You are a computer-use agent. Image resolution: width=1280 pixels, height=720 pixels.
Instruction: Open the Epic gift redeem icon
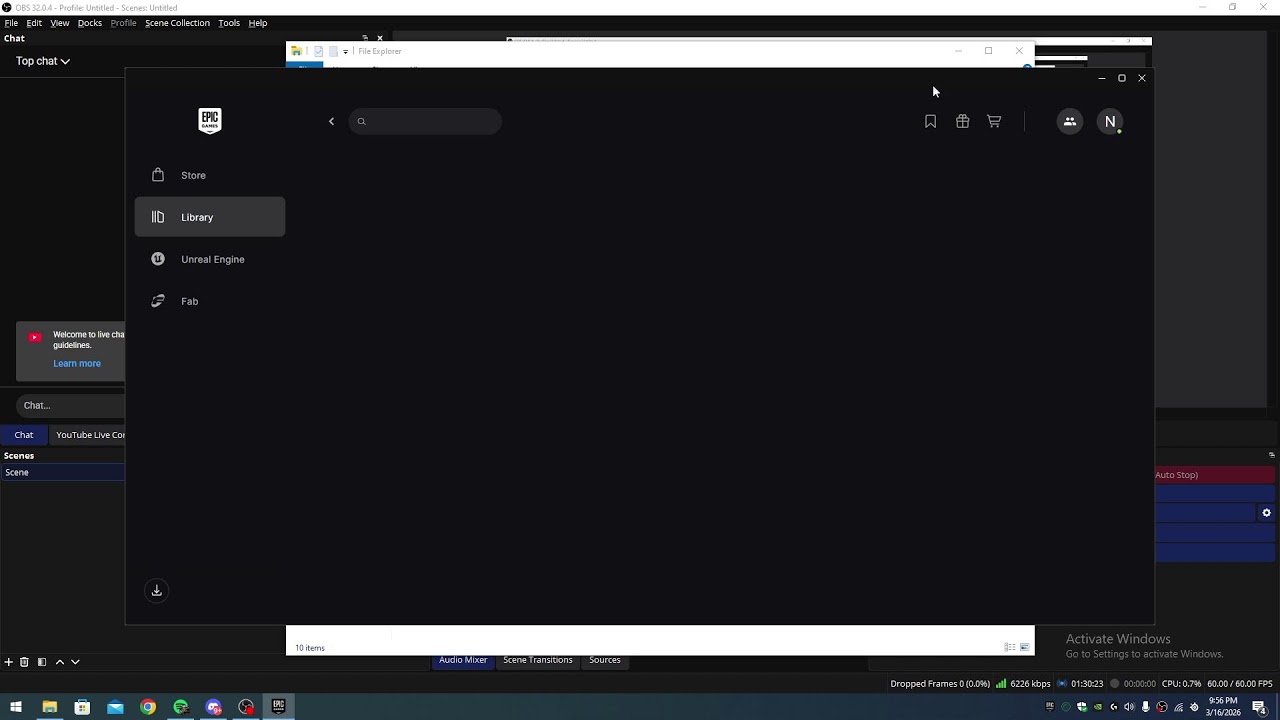coord(962,122)
